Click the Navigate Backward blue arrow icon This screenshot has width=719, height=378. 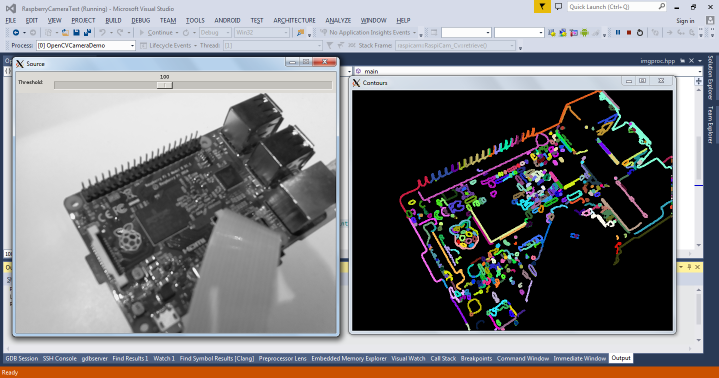[16, 33]
